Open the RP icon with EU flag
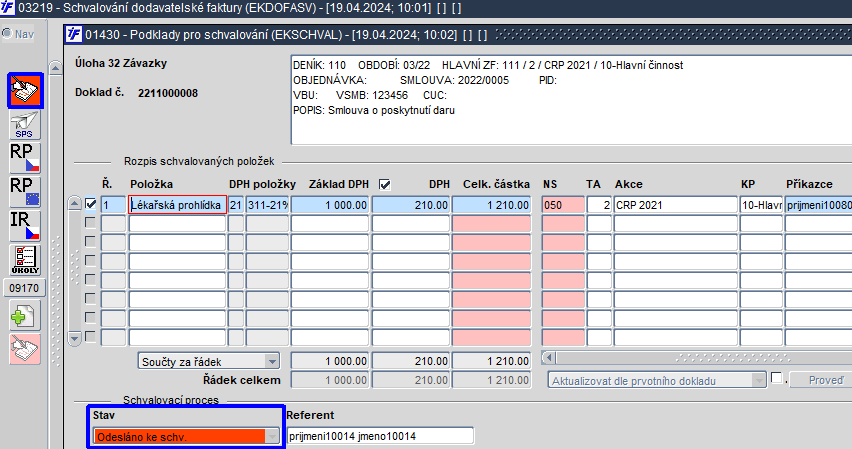852x449 pixels. click(x=25, y=191)
